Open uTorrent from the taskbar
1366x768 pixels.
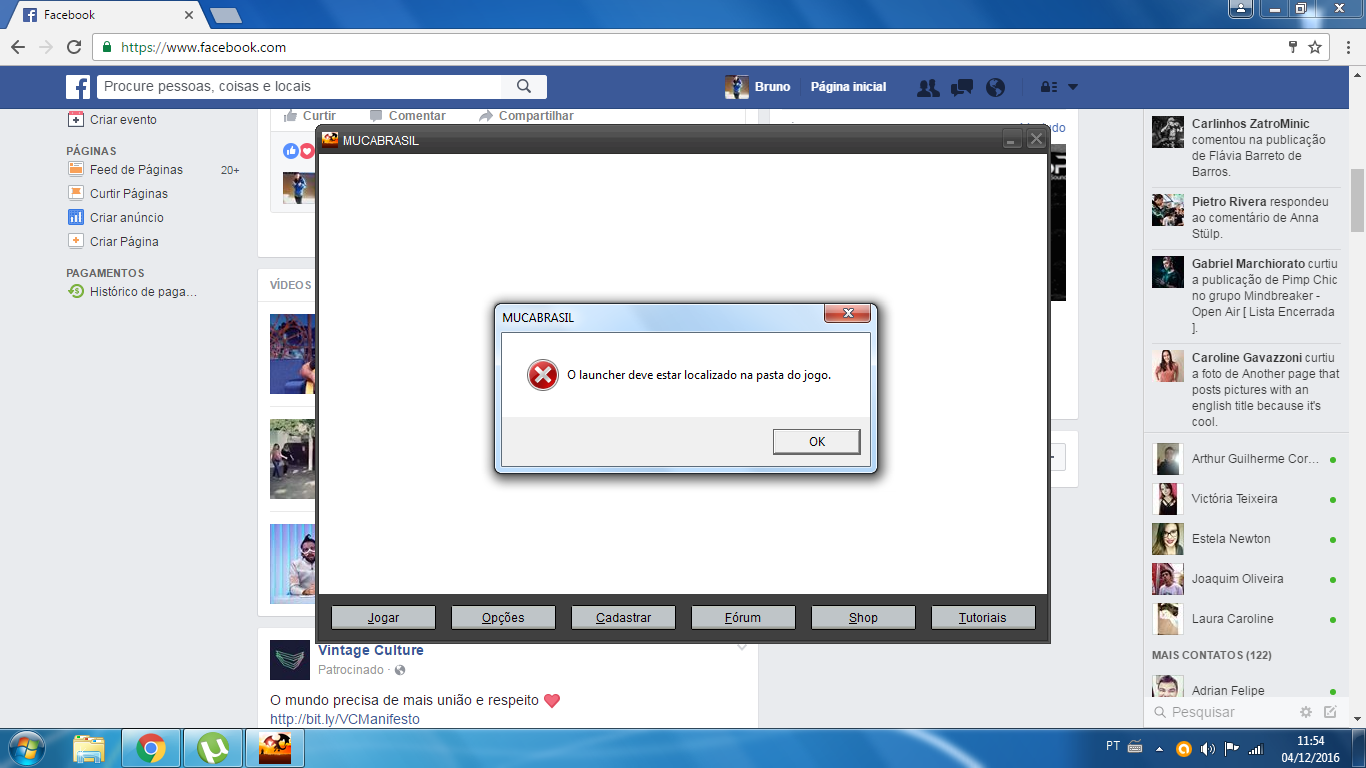(213, 748)
